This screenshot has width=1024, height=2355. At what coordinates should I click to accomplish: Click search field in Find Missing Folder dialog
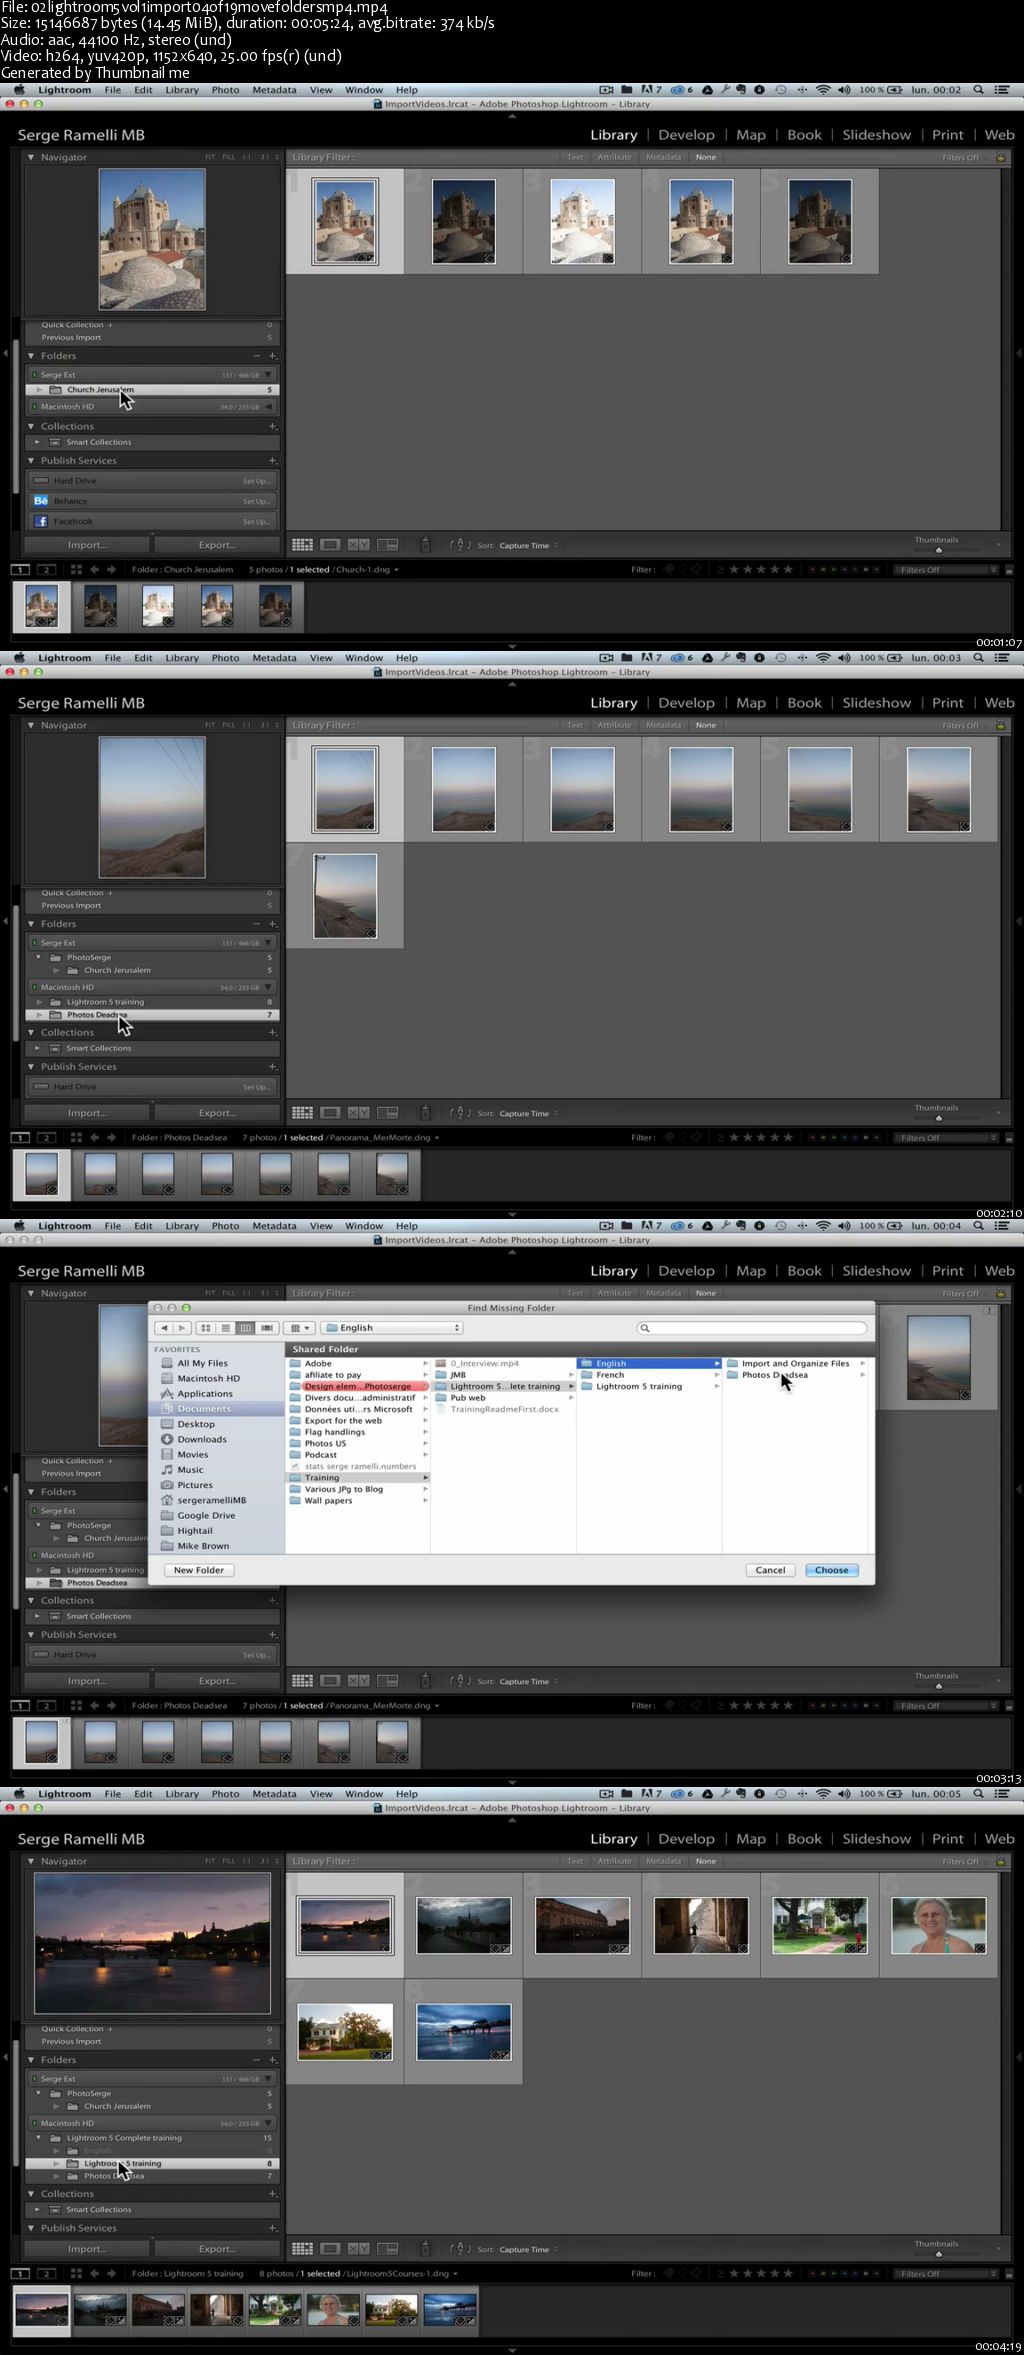click(x=752, y=1328)
